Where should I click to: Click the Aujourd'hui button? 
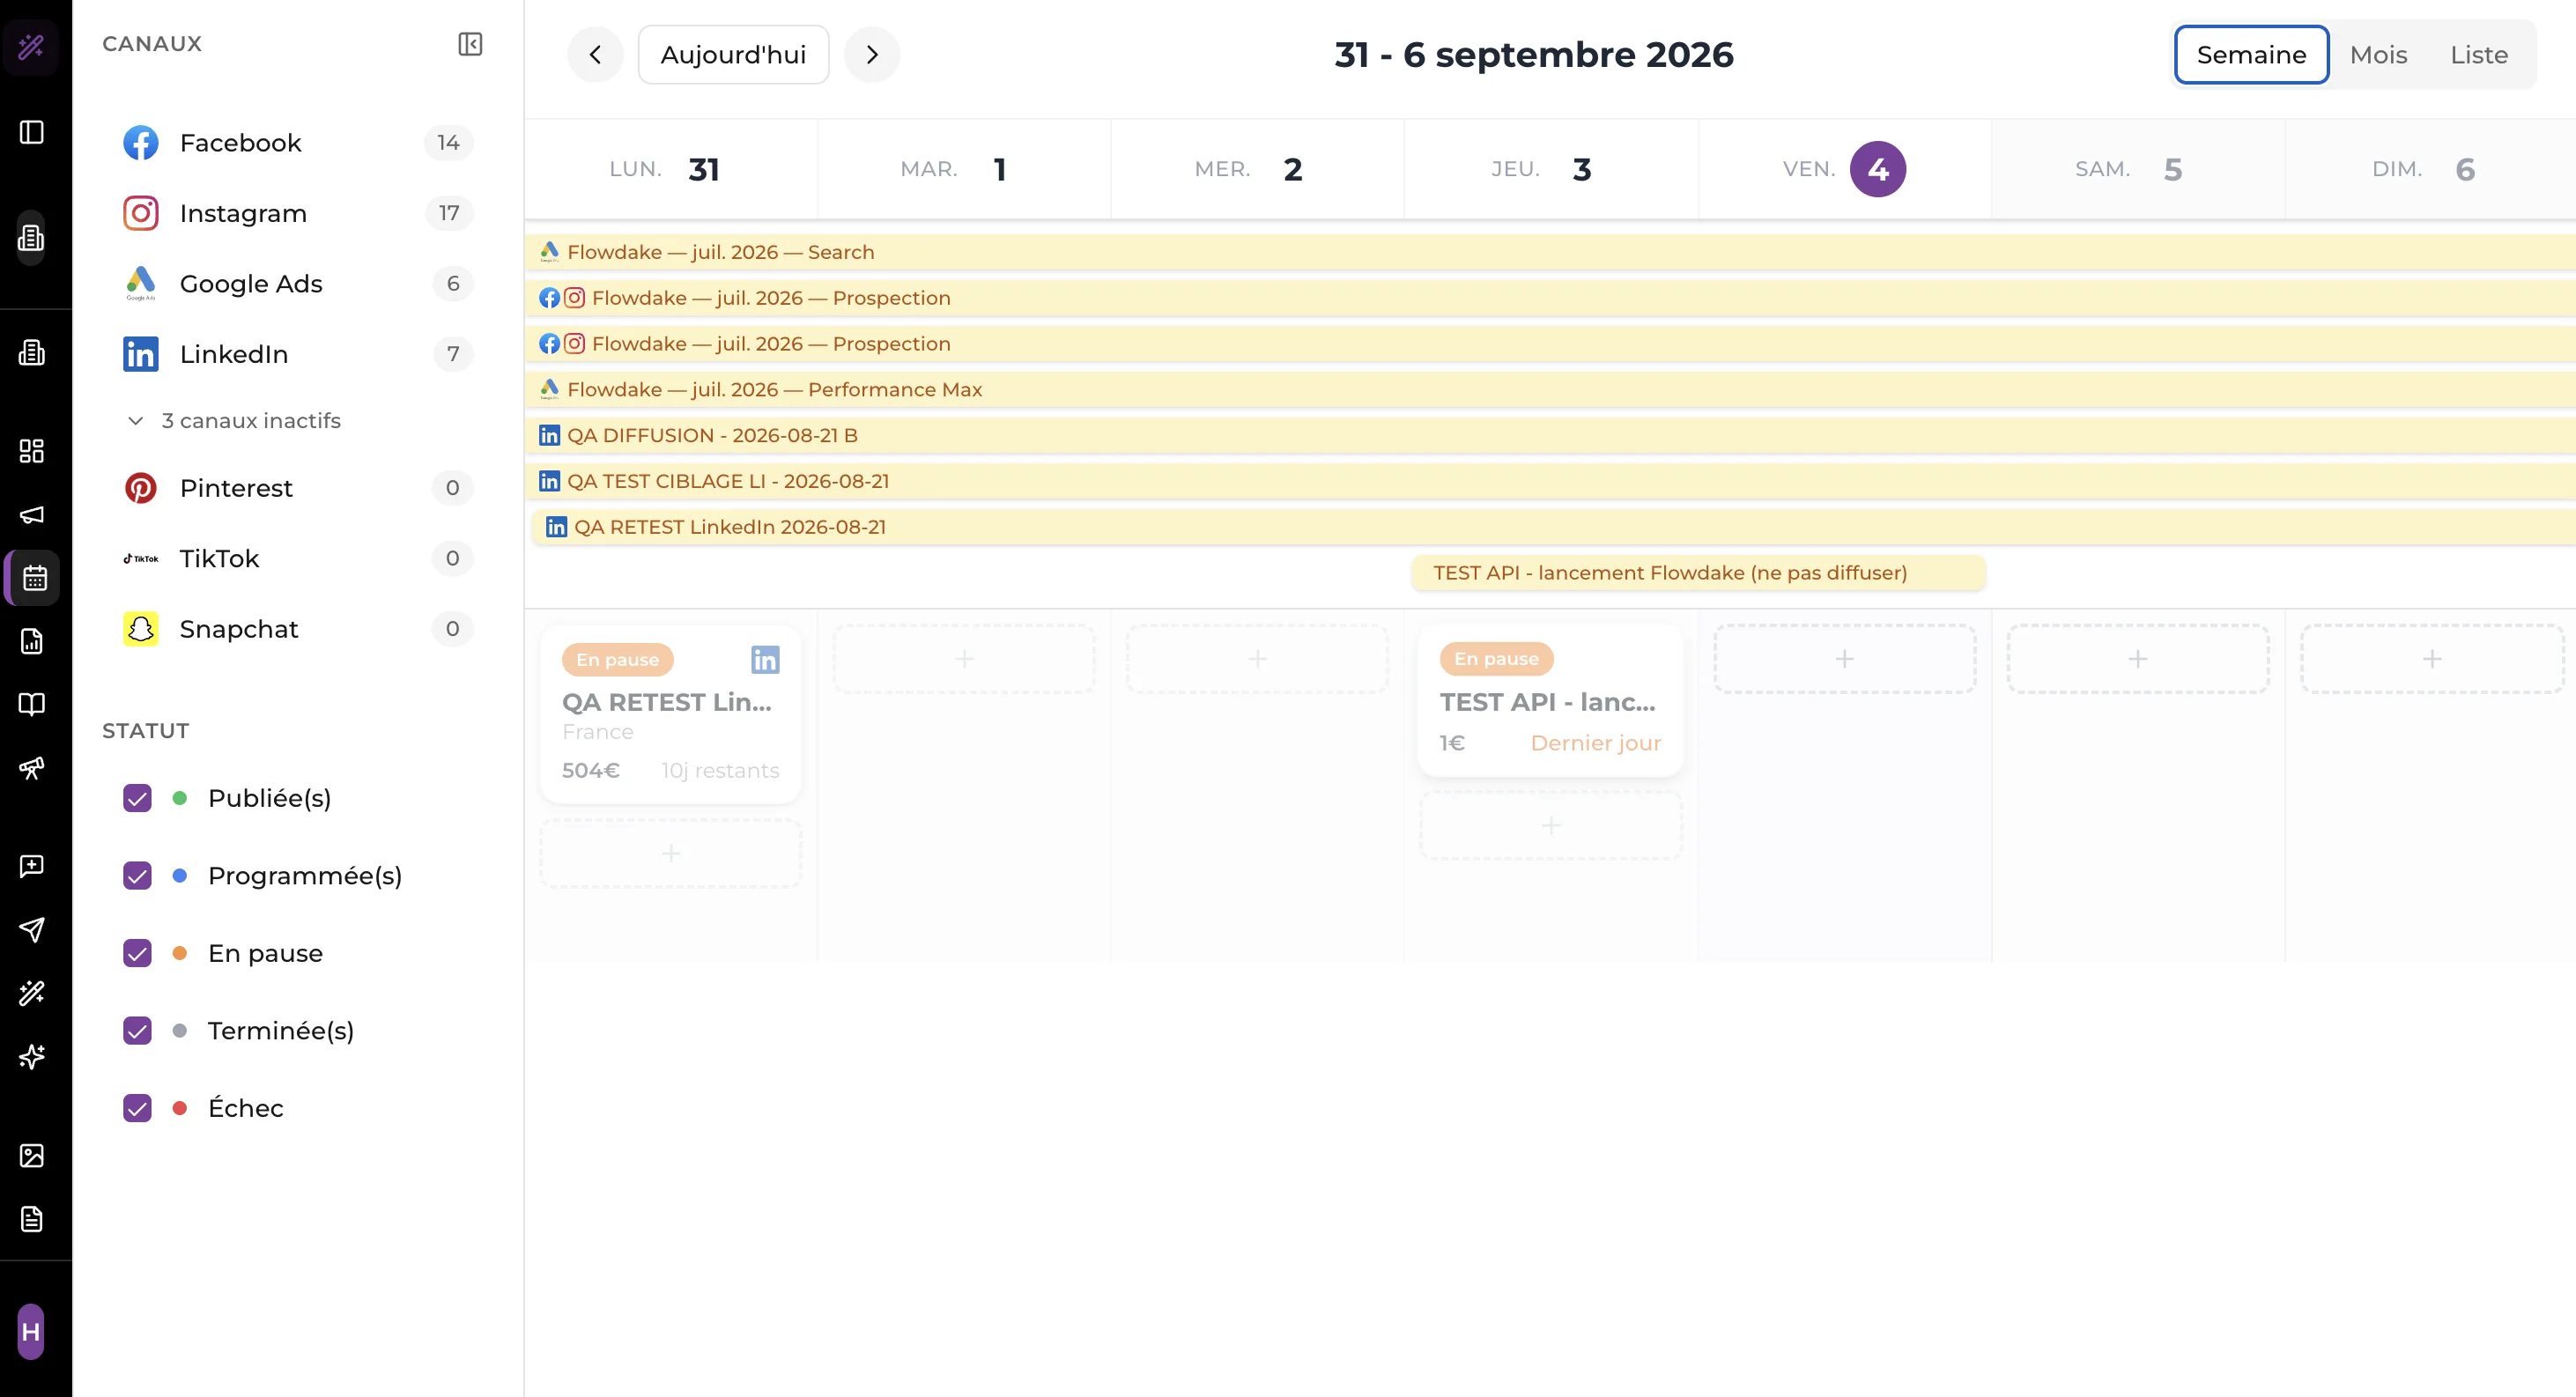(x=733, y=55)
